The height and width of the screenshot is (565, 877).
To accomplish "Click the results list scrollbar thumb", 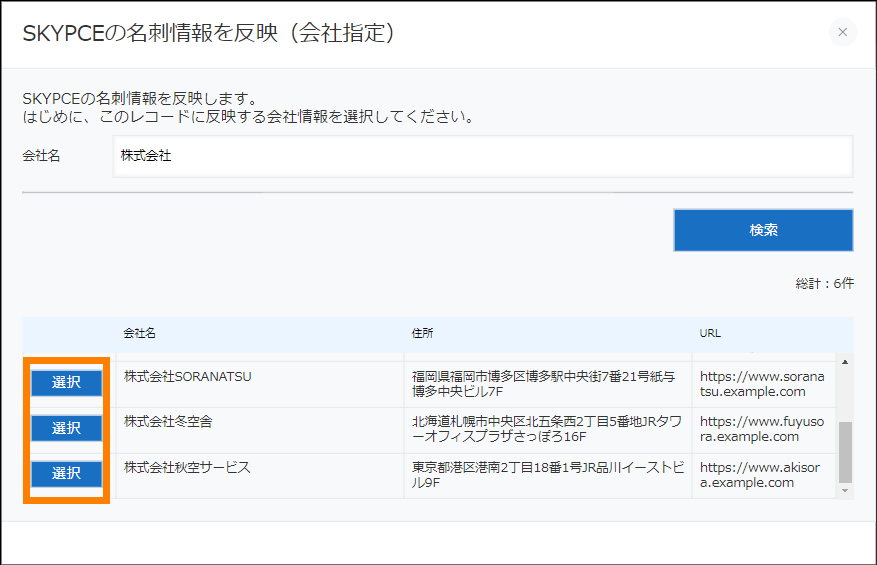I will pos(845,452).
